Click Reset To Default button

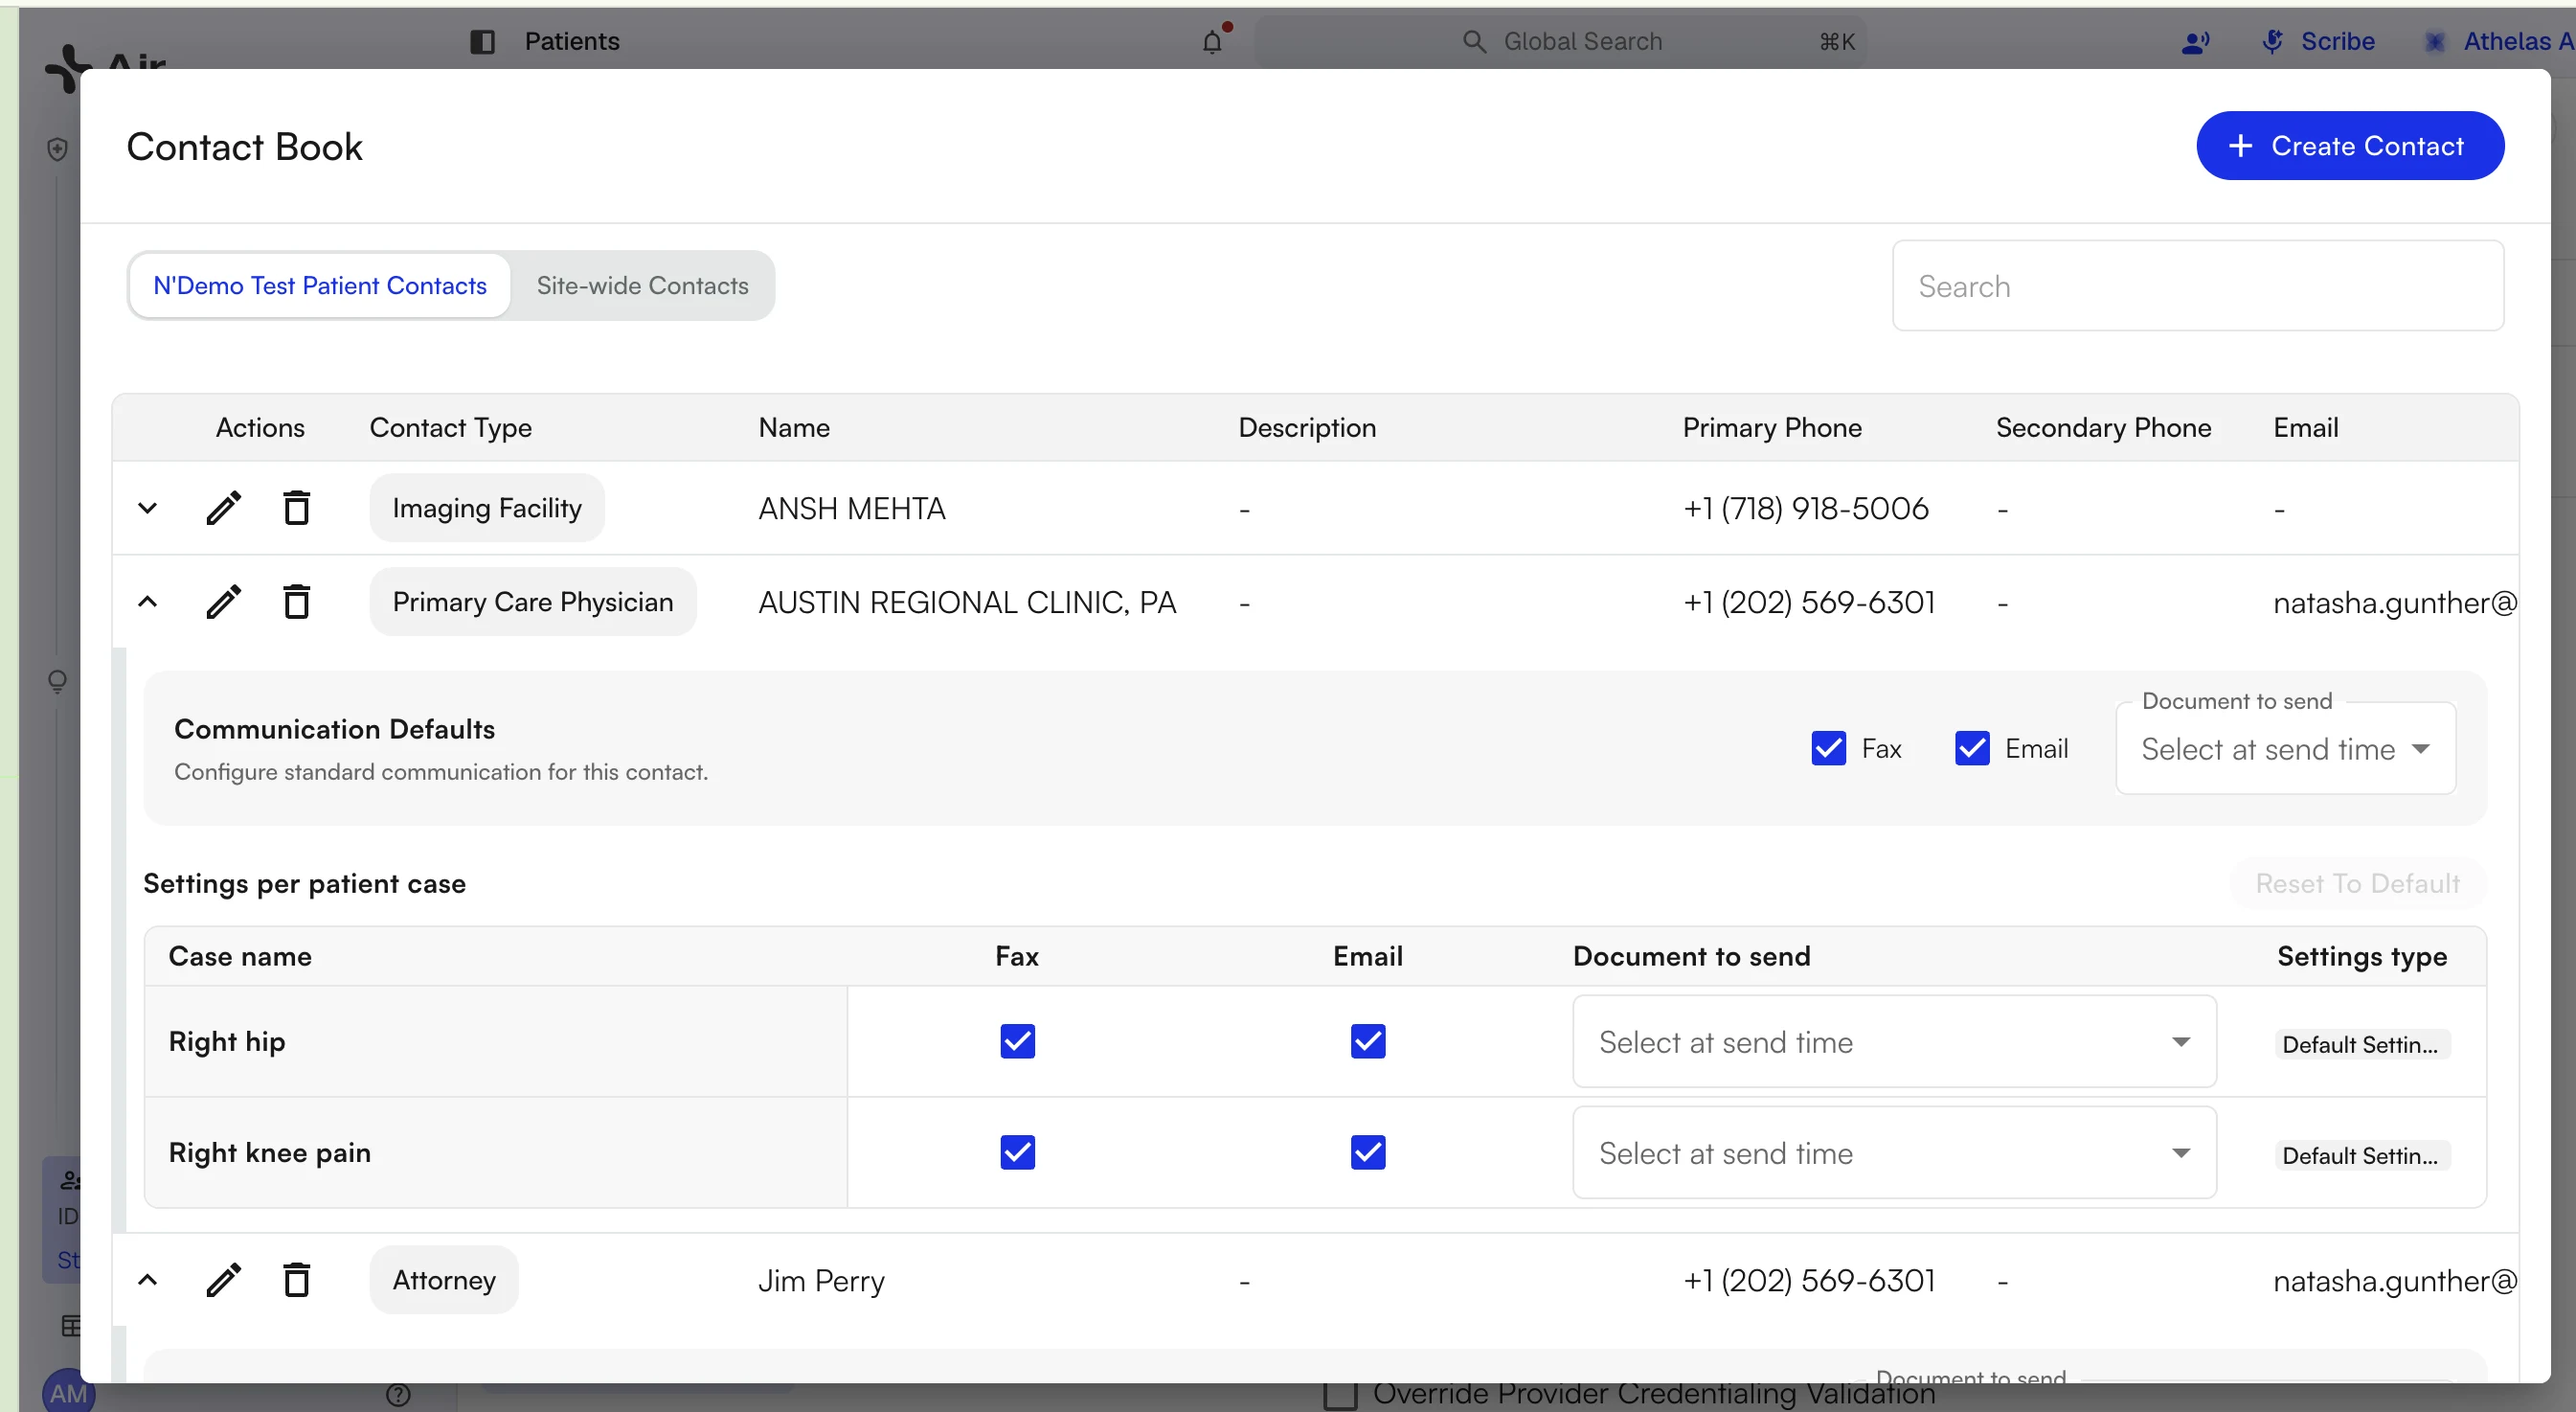2357,883
